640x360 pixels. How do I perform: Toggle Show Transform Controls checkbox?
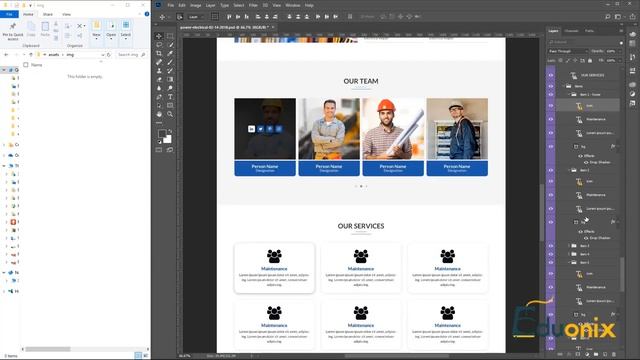(x=215, y=17)
